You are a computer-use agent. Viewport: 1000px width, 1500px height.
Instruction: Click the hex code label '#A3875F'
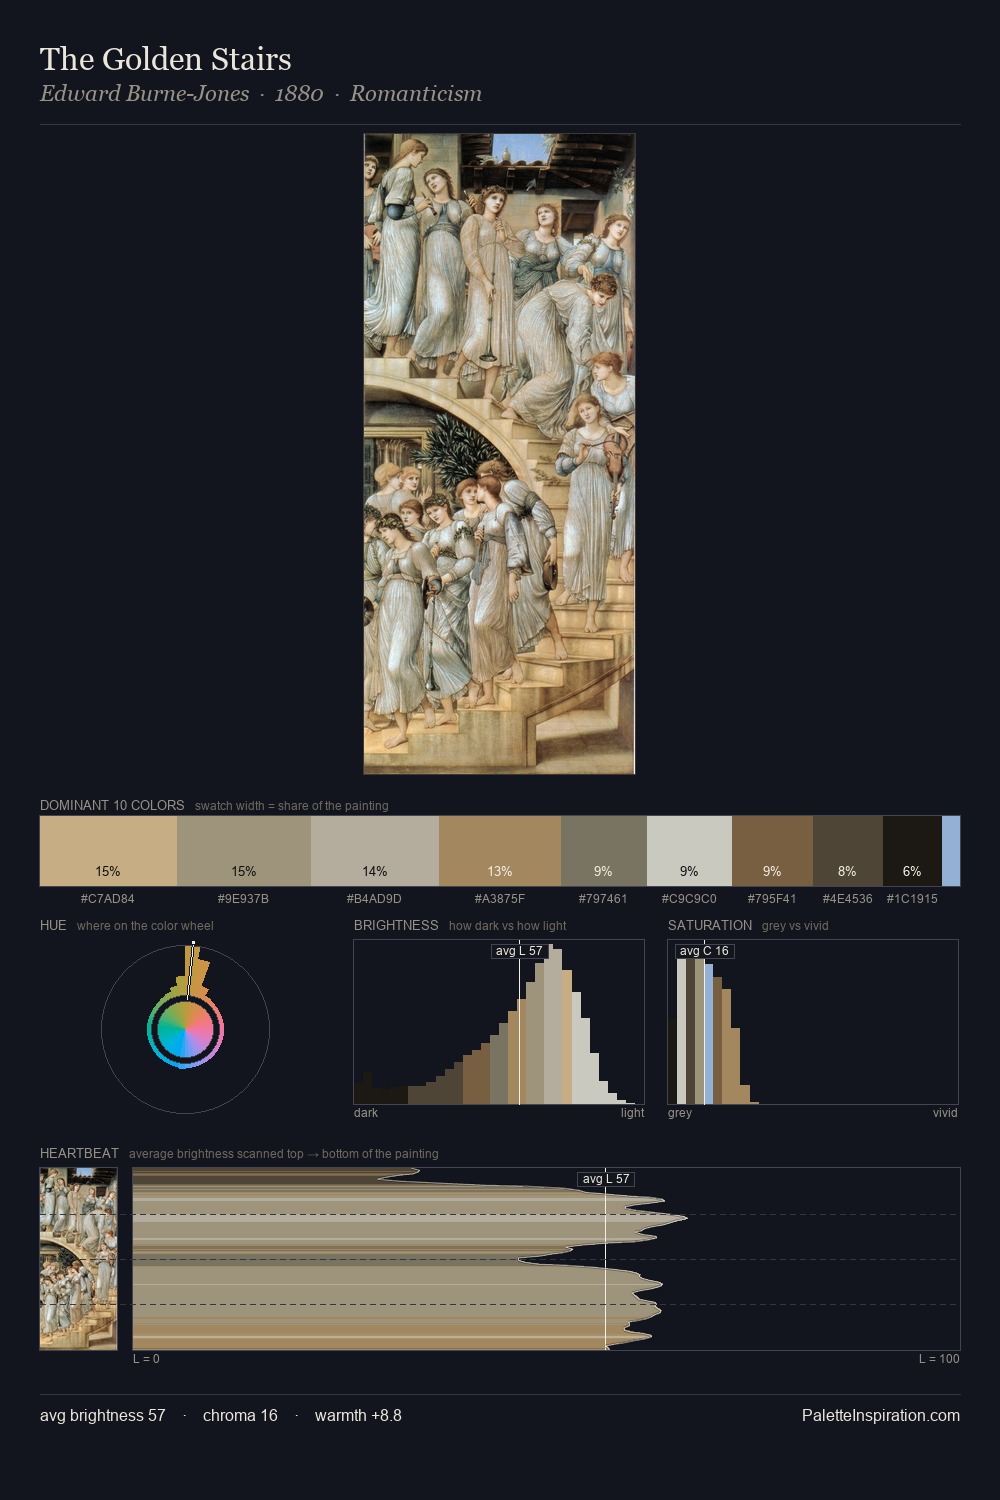[x=500, y=899]
